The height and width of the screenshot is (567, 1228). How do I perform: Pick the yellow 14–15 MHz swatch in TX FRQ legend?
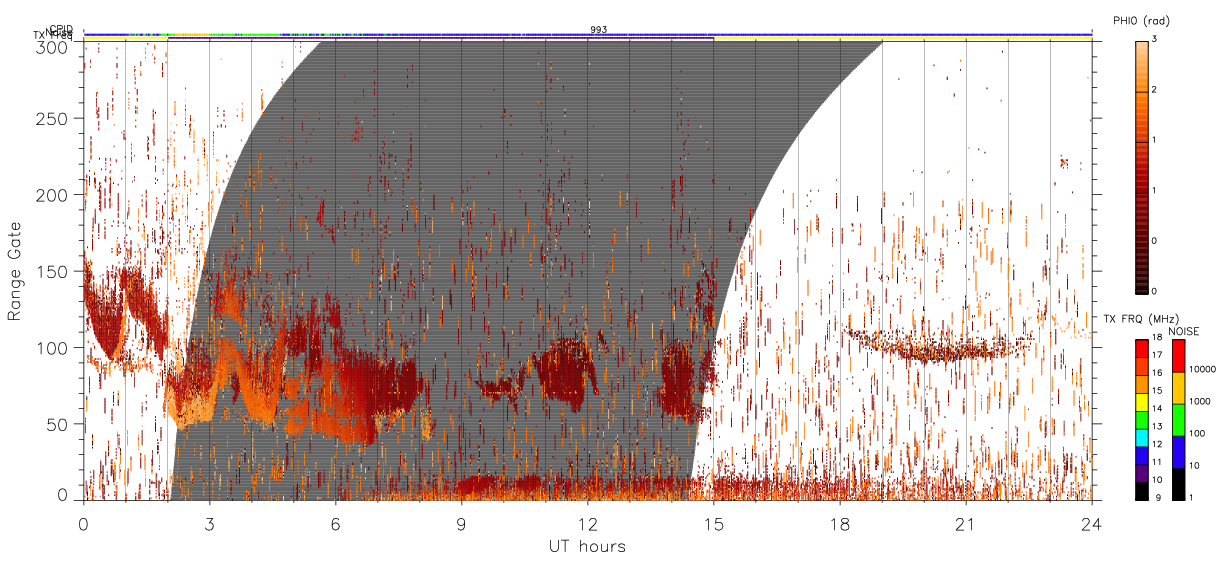(1142, 401)
